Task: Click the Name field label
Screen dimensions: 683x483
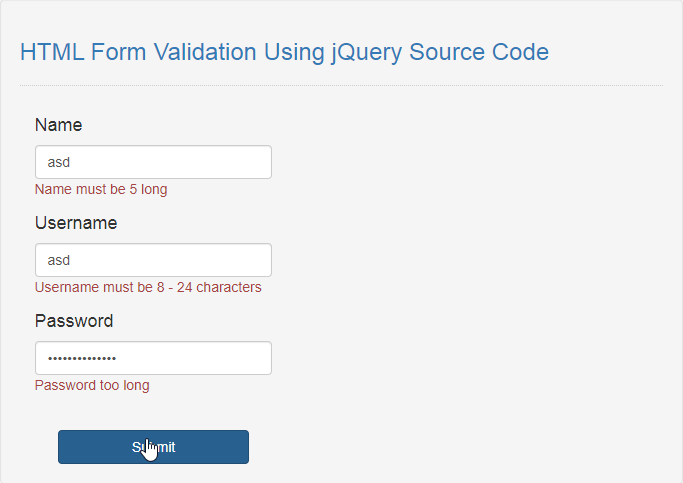Action: pyautogui.click(x=58, y=125)
